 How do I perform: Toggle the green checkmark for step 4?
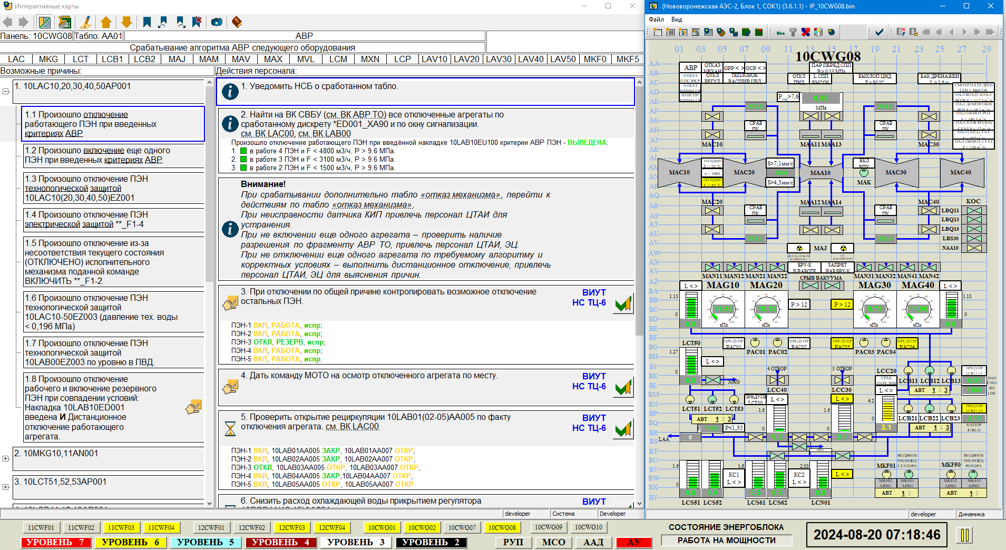tap(622, 388)
